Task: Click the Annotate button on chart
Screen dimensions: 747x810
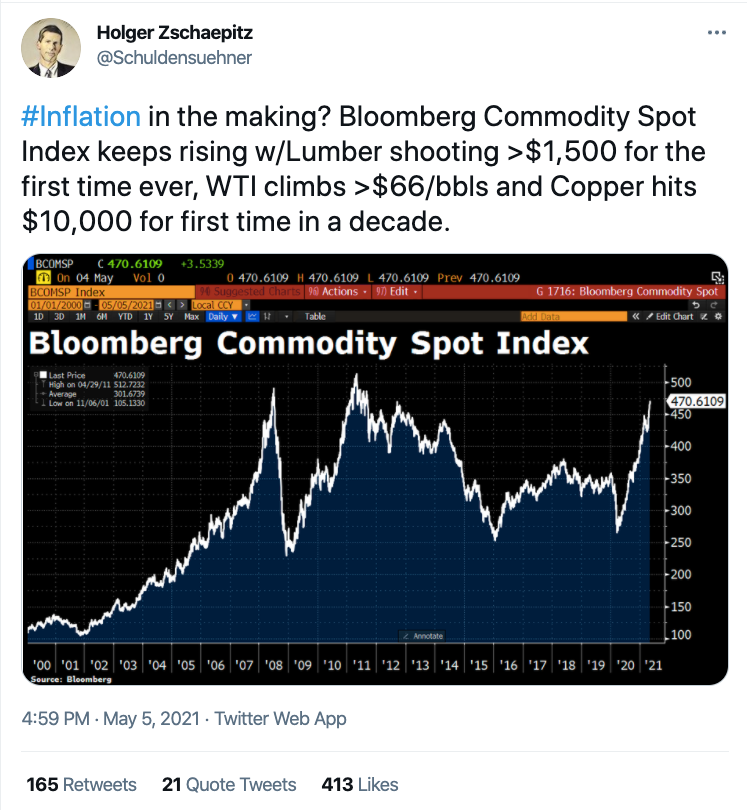Action: (x=423, y=636)
